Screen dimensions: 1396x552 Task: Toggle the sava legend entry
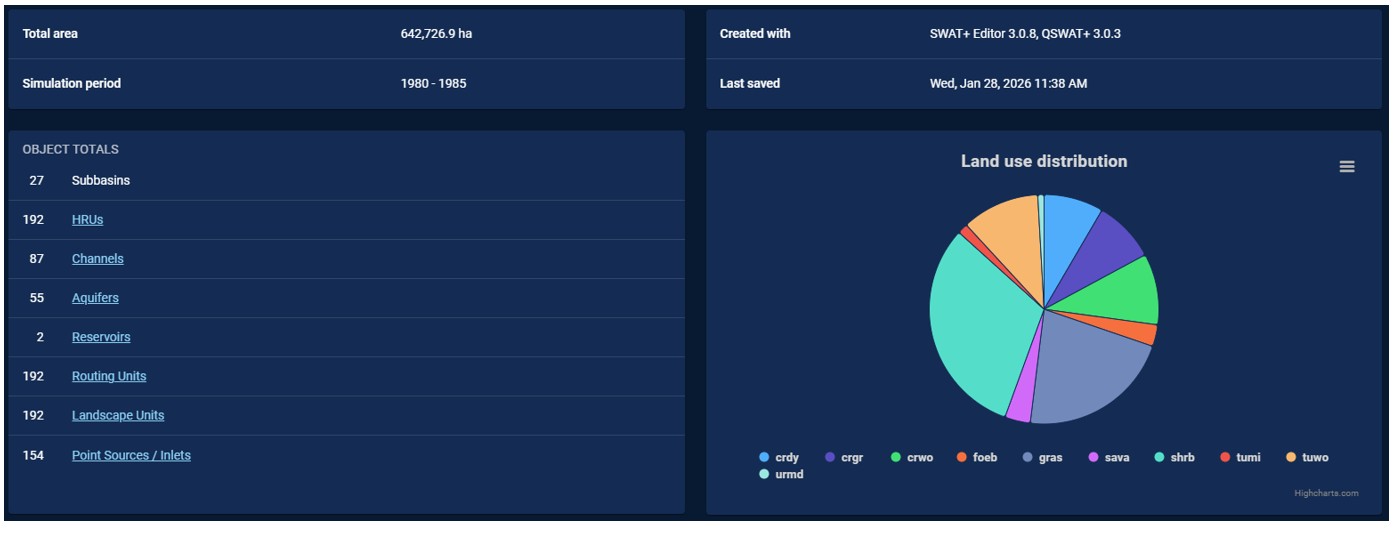(1108, 457)
